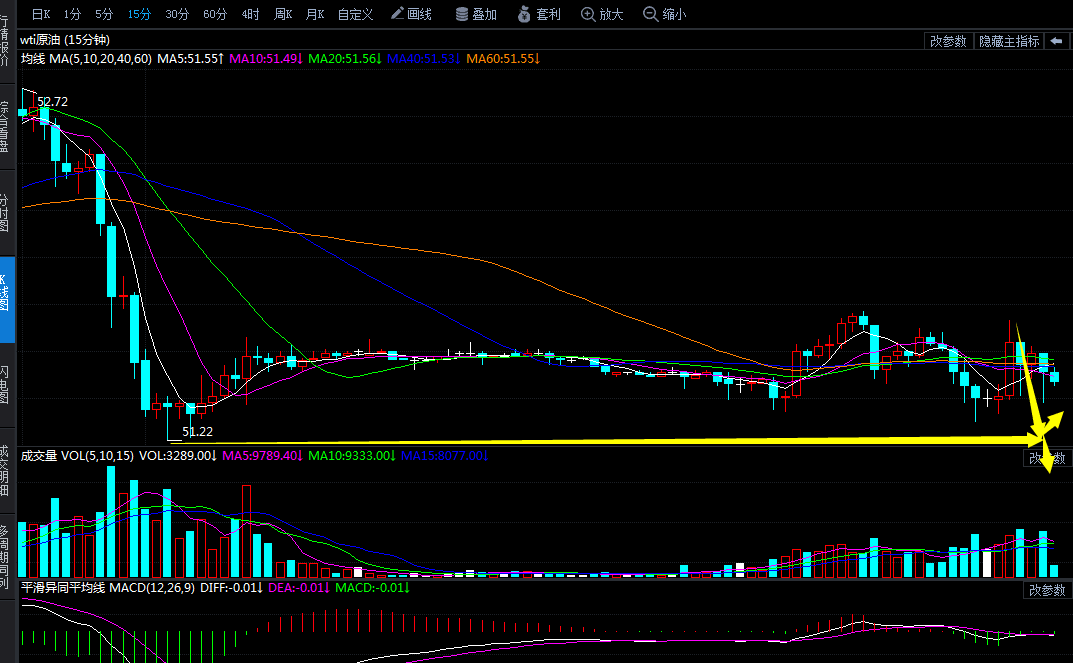The height and width of the screenshot is (663, 1073).
Task: Select the 1分 timeframe
Action: (x=72, y=14)
